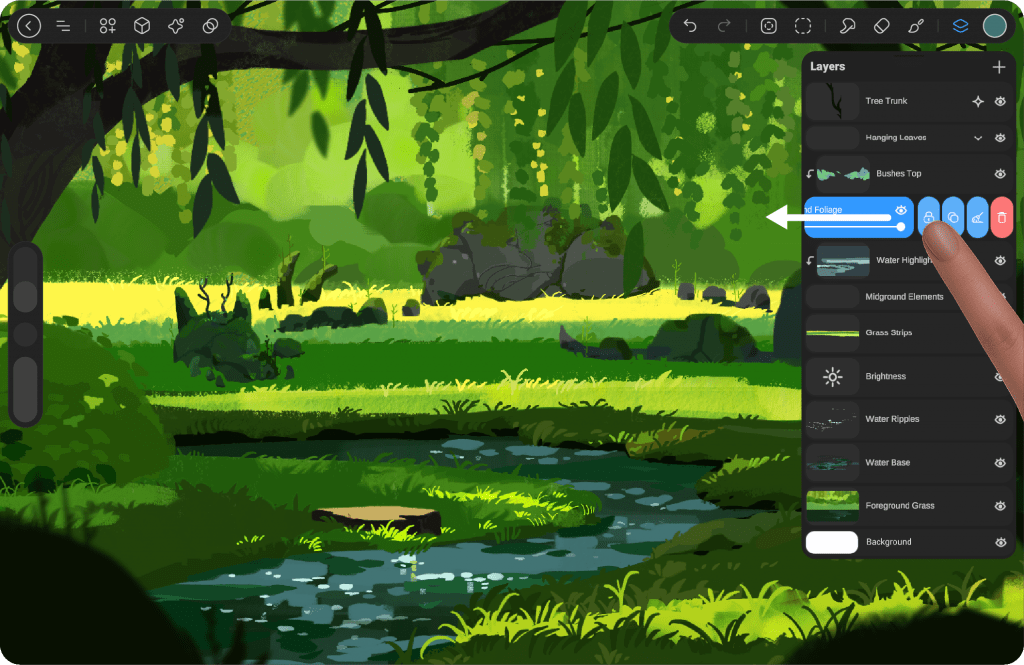Viewport: 1024px width, 665px height.
Task: Tap the back arrow in top-left toolbar
Action: [29, 27]
